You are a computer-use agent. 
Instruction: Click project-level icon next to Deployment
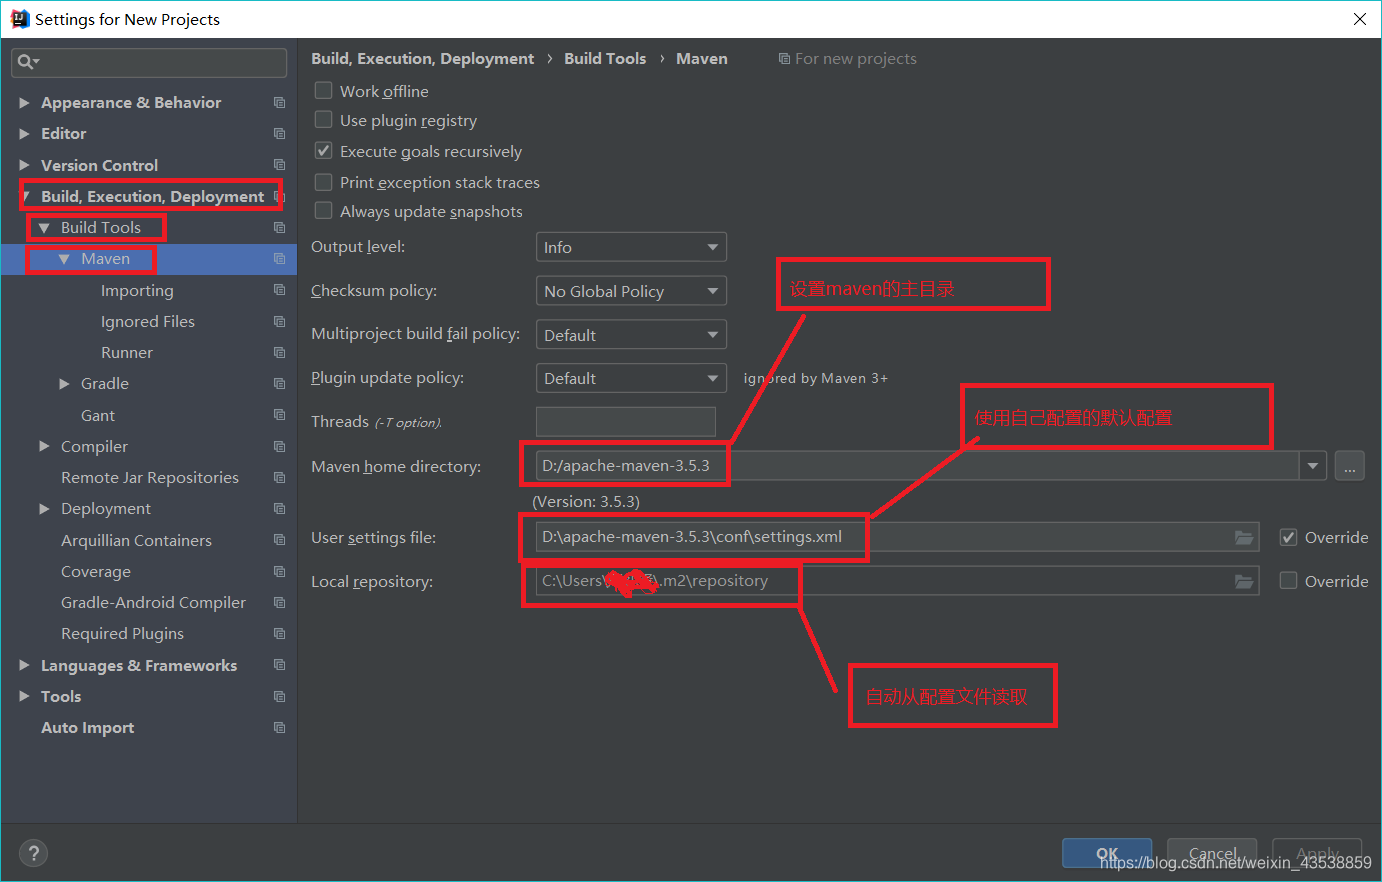(x=279, y=509)
